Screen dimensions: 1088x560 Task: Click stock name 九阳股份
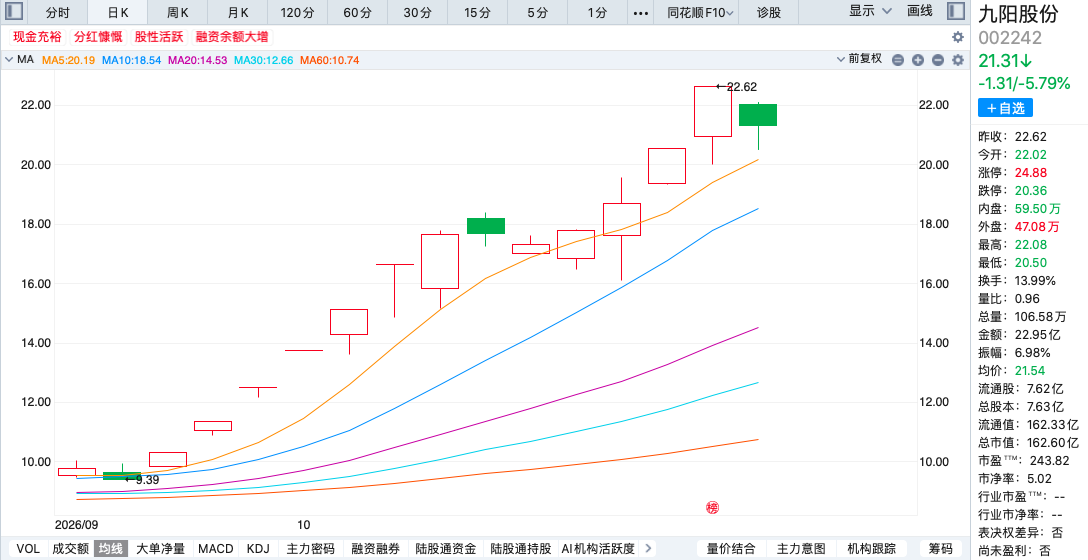(1019, 14)
